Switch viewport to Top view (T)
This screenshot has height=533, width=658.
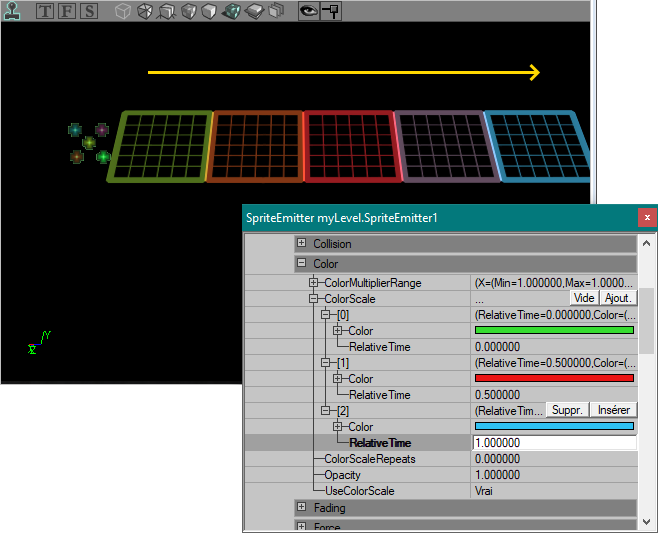point(45,11)
